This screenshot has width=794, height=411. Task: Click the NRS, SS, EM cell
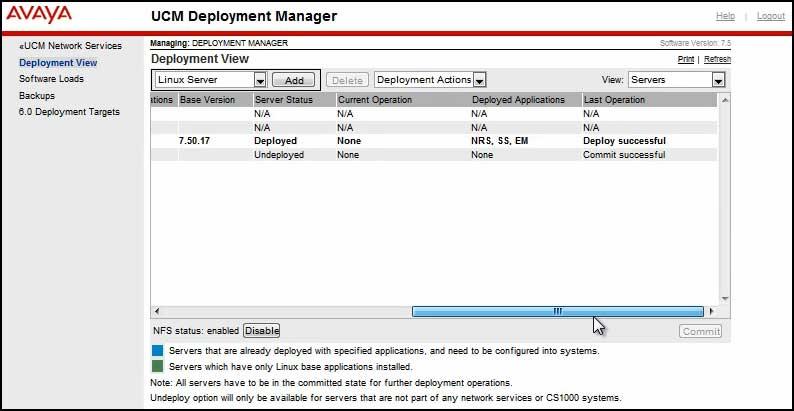tap(500, 141)
